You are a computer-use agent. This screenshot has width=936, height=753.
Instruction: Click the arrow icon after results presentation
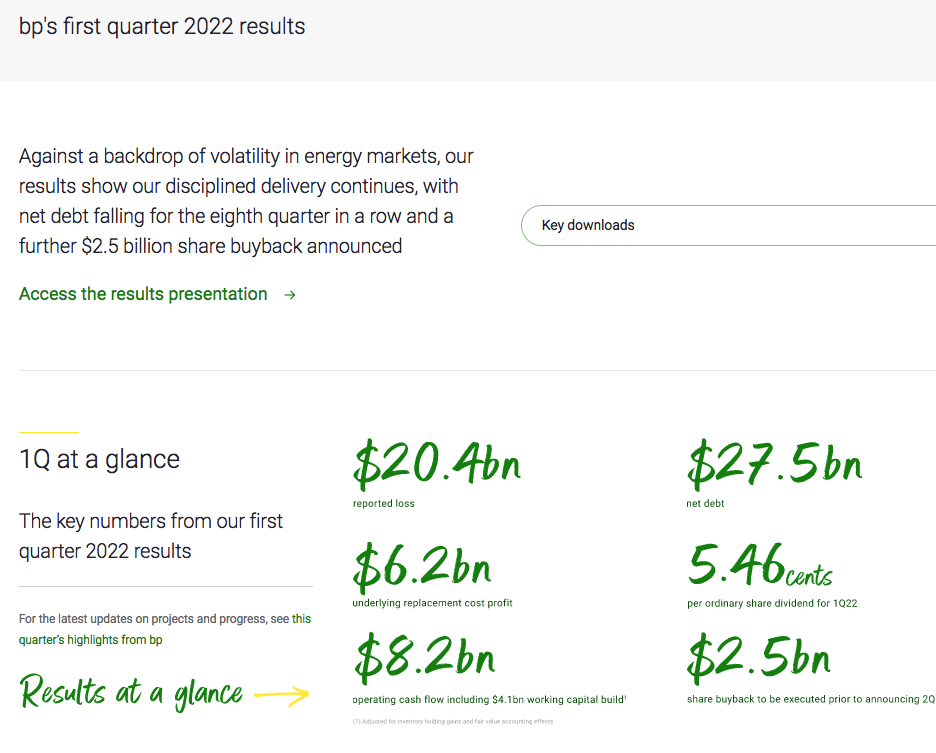[290, 294]
